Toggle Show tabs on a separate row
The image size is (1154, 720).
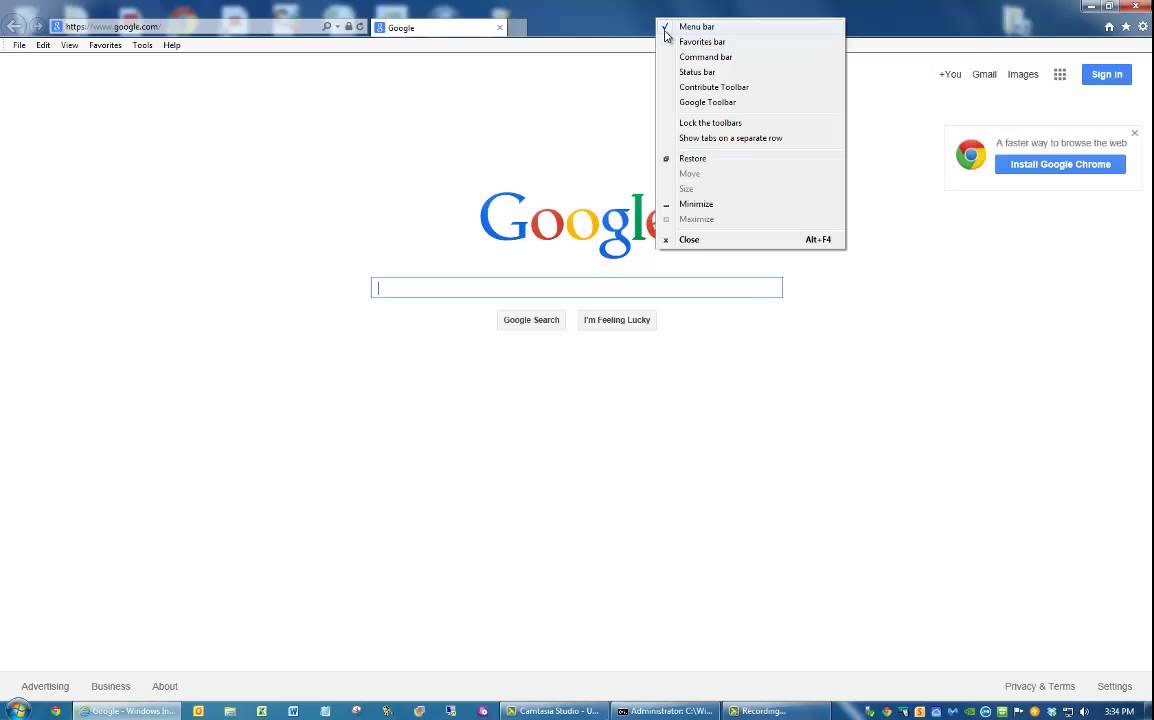(750, 138)
